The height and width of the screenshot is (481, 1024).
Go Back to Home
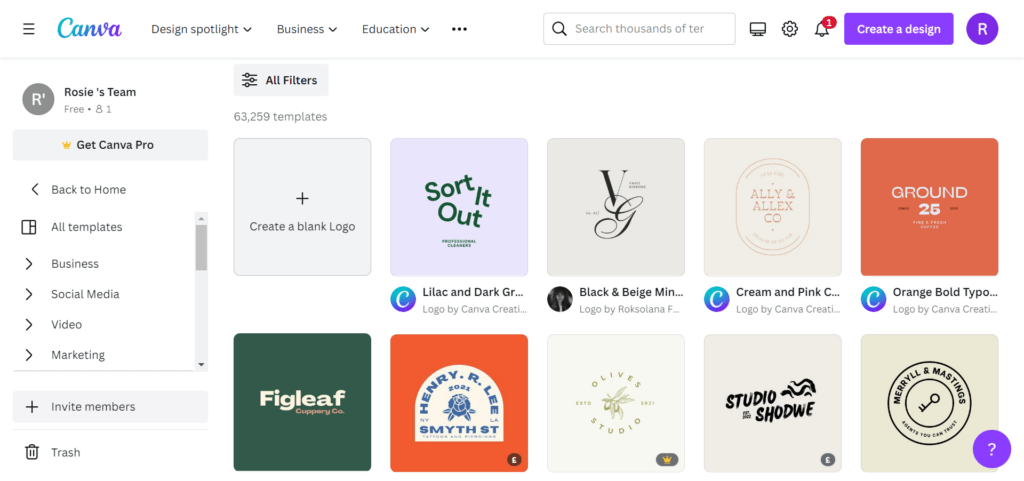[88, 189]
